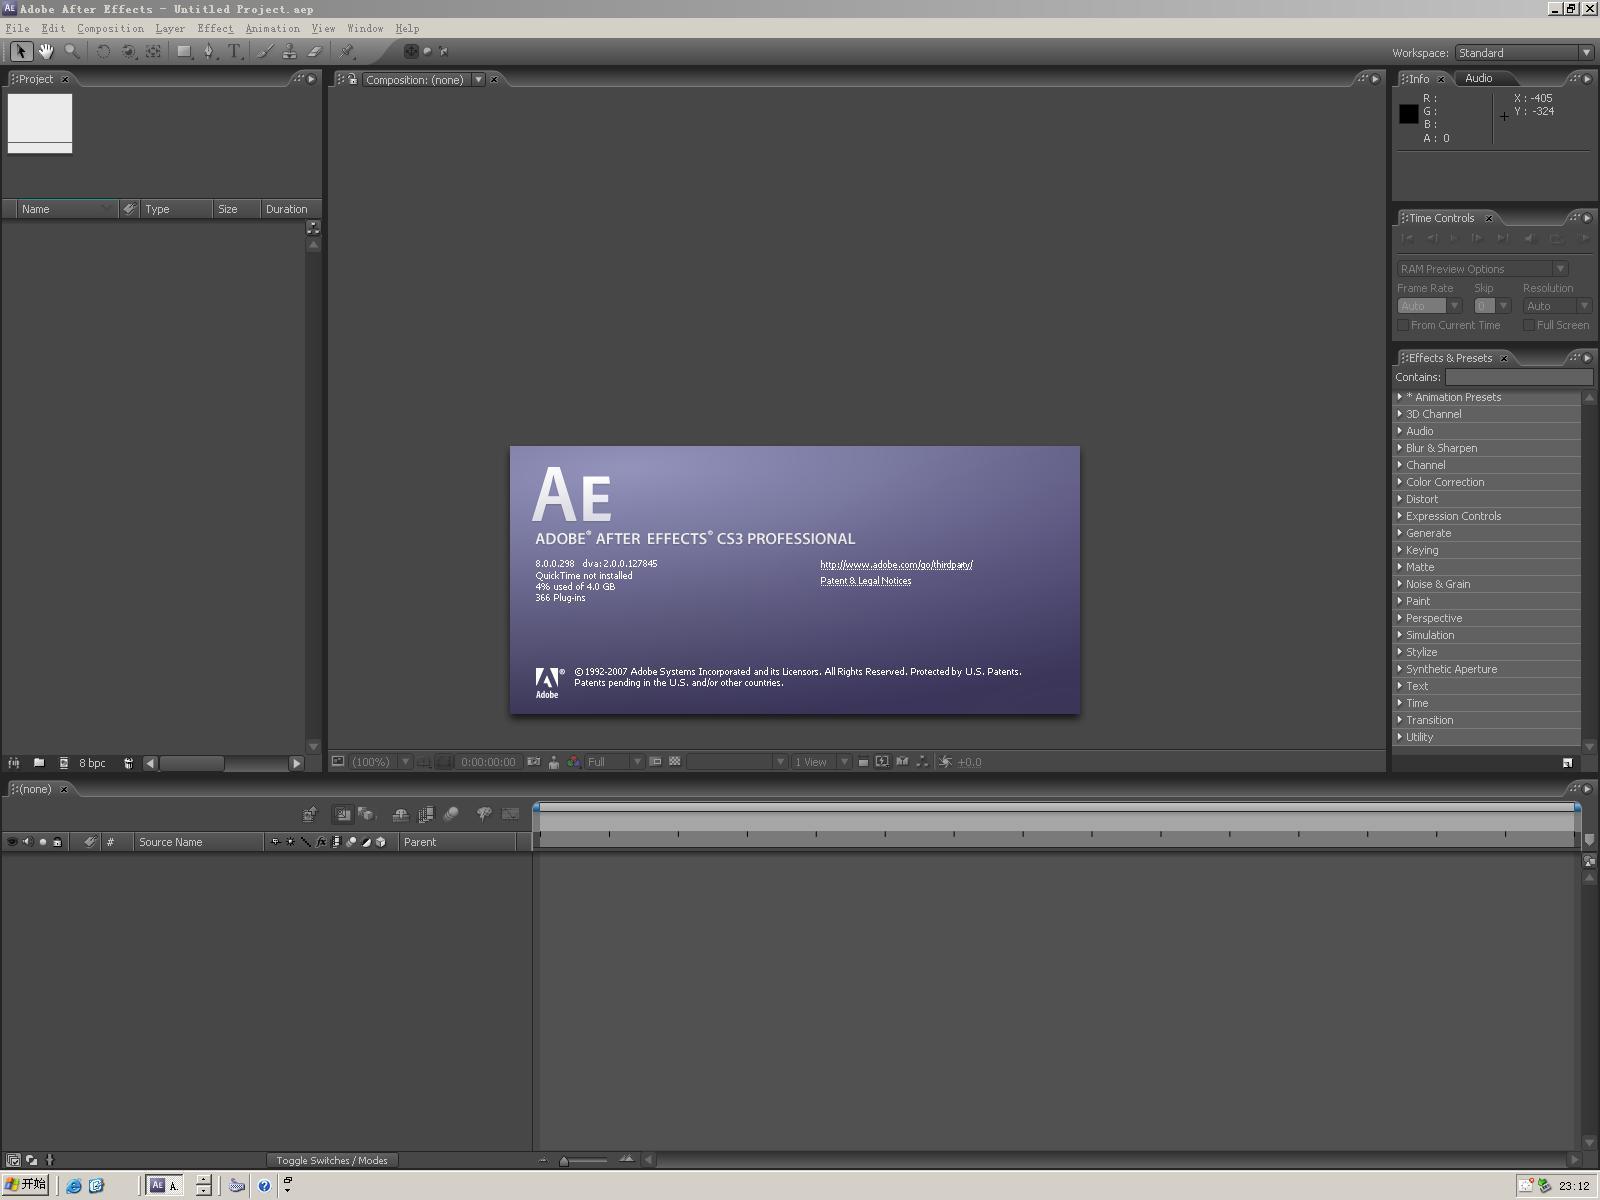Open the RAM Preview Options dropdown
This screenshot has height=1200, width=1600.
click(x=1482, y=269)
